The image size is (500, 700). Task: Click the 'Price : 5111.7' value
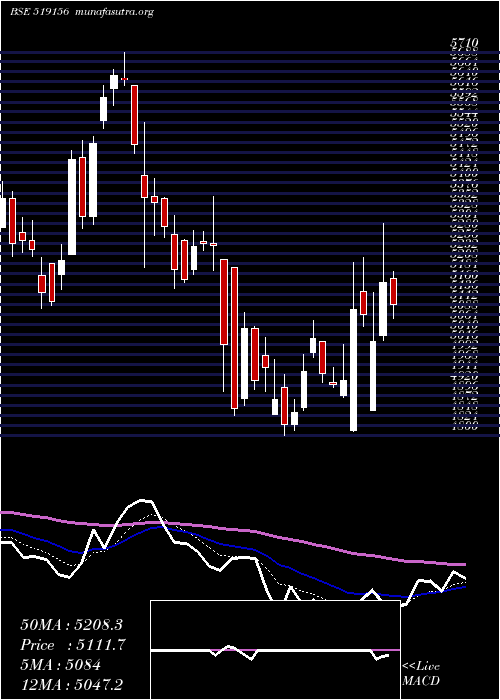(x=73, y=645)
